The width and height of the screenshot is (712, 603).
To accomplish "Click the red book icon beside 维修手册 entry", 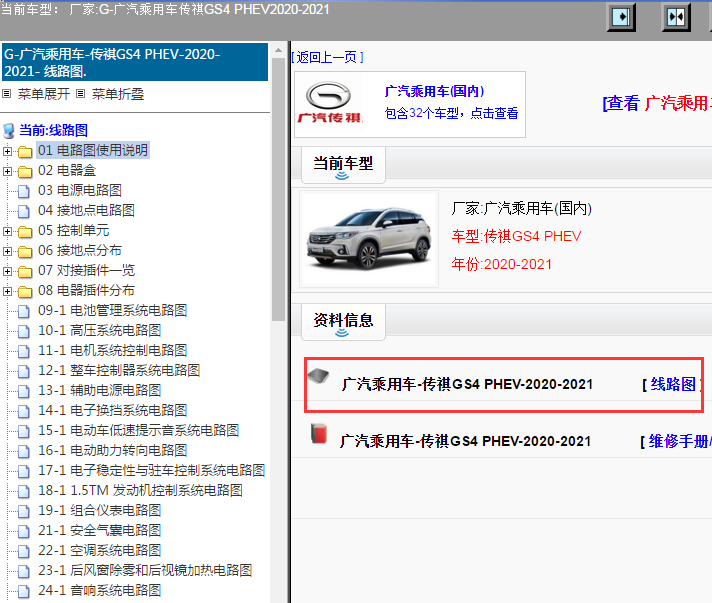I will (x=319, y=434).
